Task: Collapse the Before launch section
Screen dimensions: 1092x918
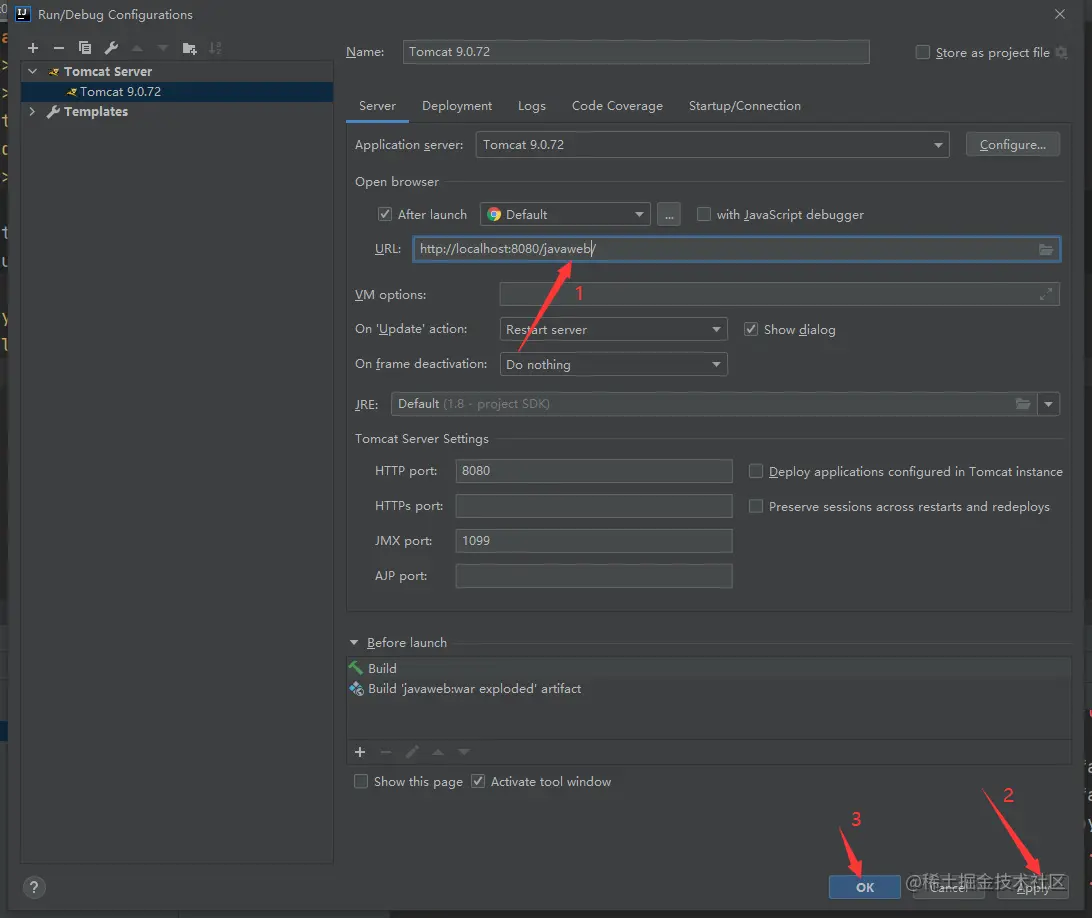Action: tap(354, 643)
